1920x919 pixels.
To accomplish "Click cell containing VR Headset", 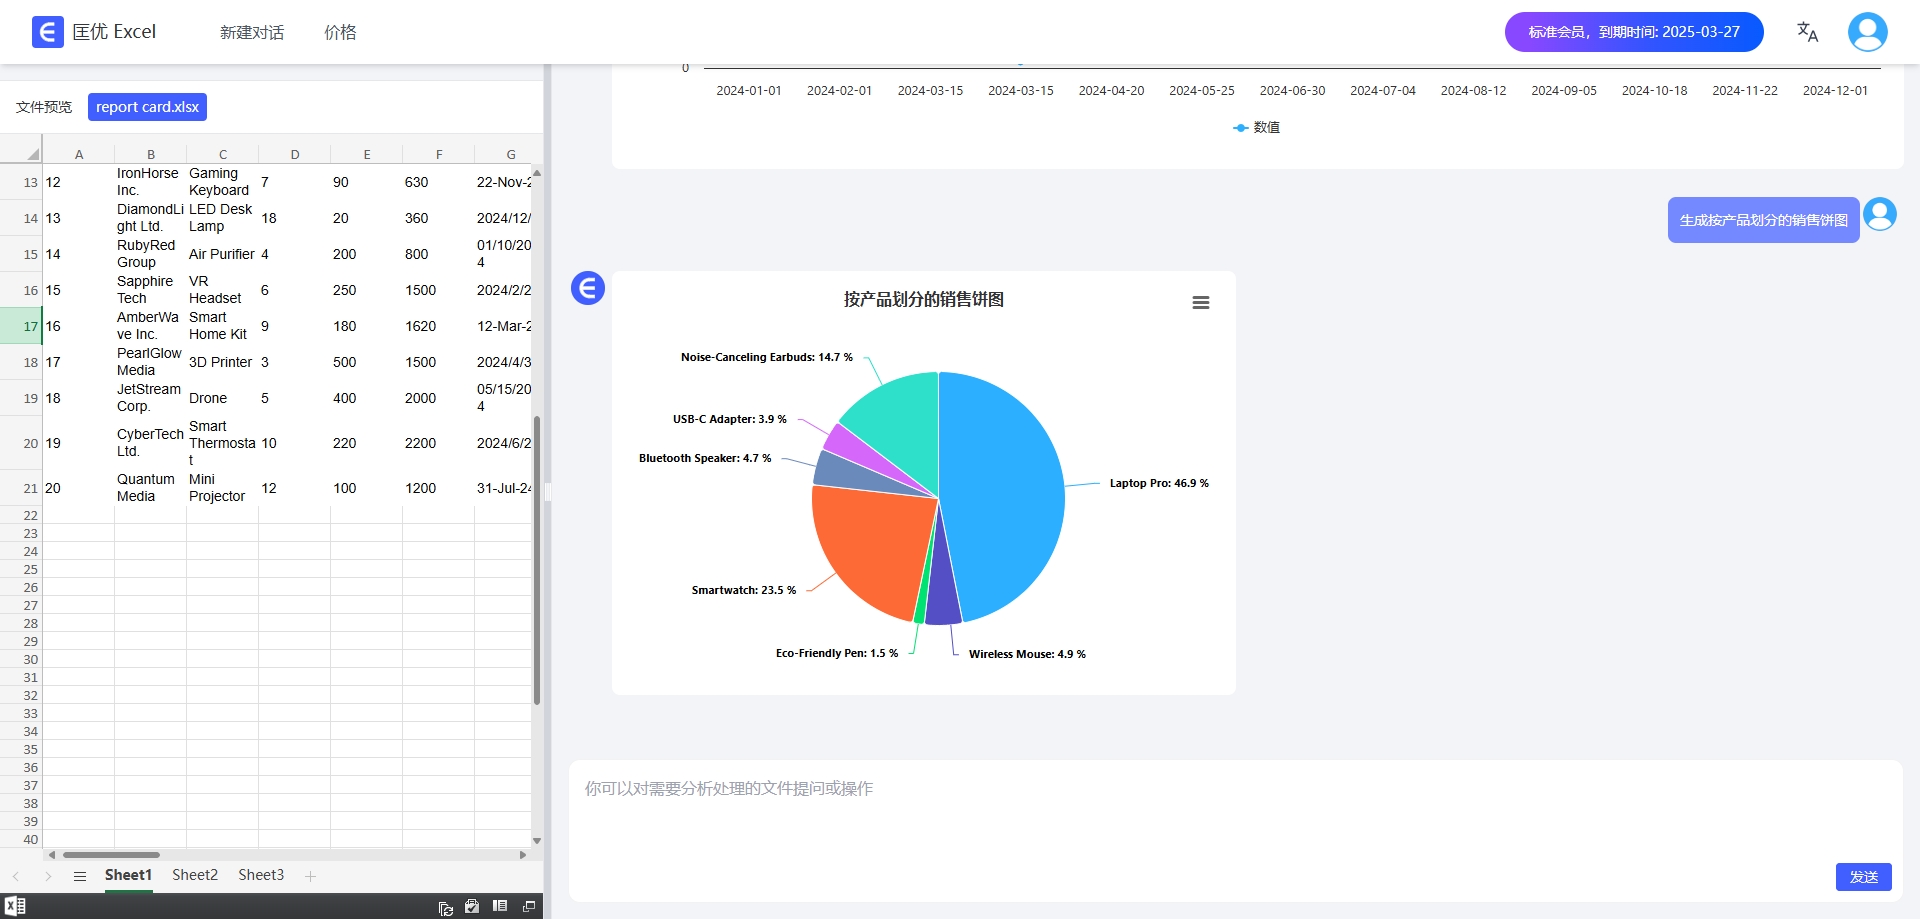I will (x=223, y=290).
